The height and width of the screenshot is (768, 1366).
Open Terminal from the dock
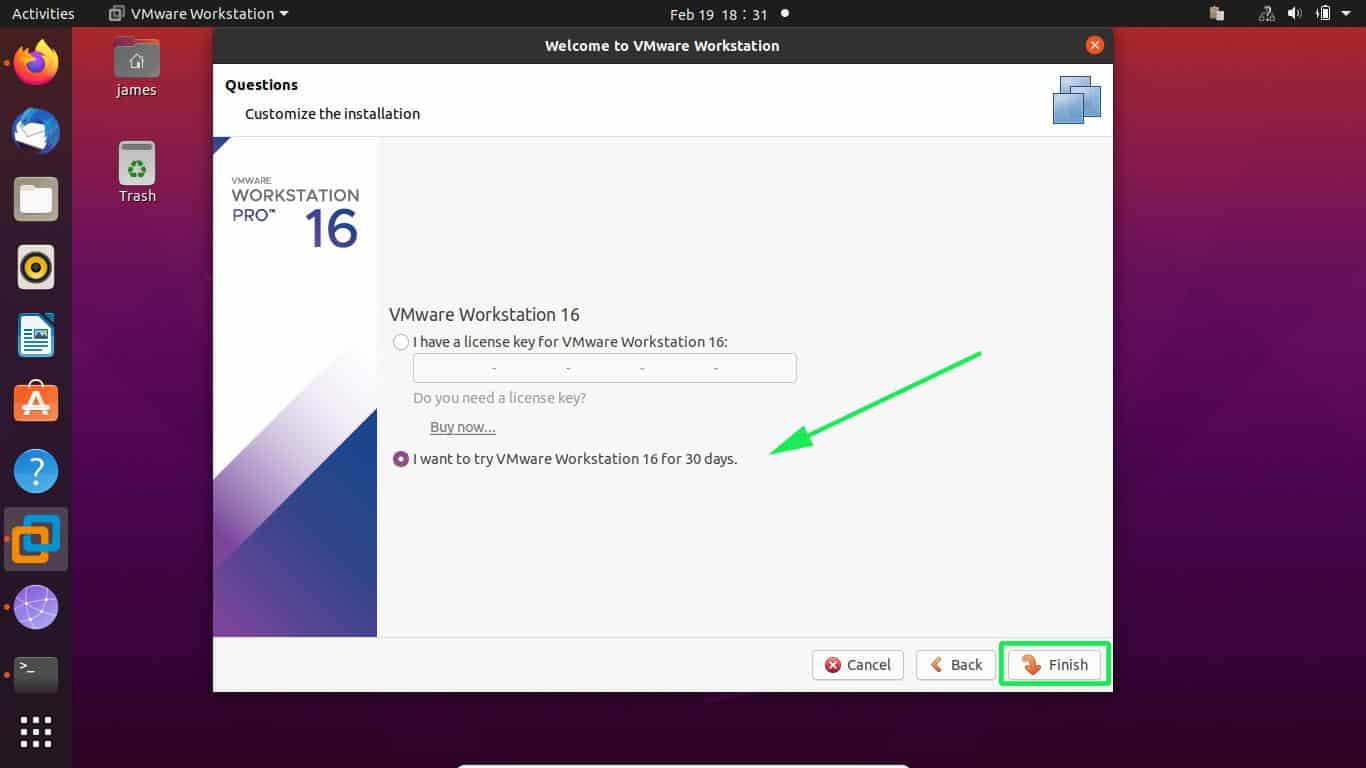pos(36,675)
